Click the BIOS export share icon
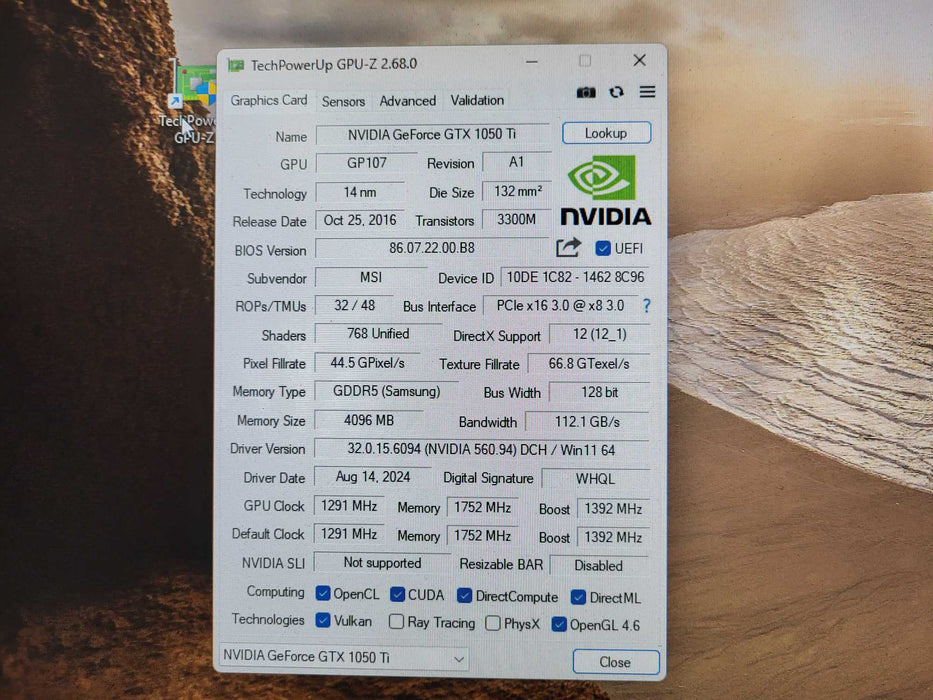The image size is (933, 700). coord(568,247)
